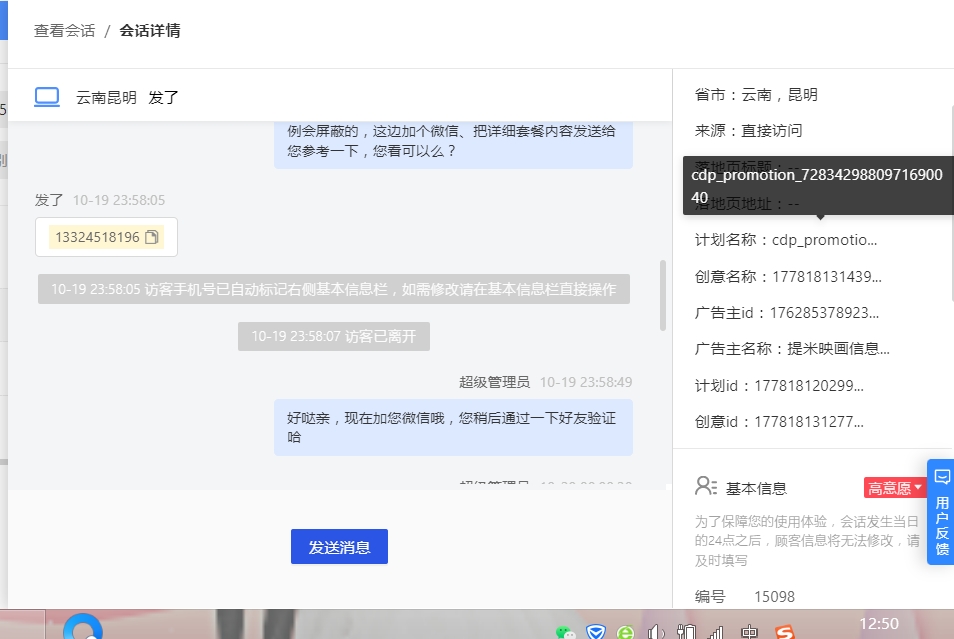
Task: Click the cdp_promotion tooltip popup
Action: click(818, 186)
